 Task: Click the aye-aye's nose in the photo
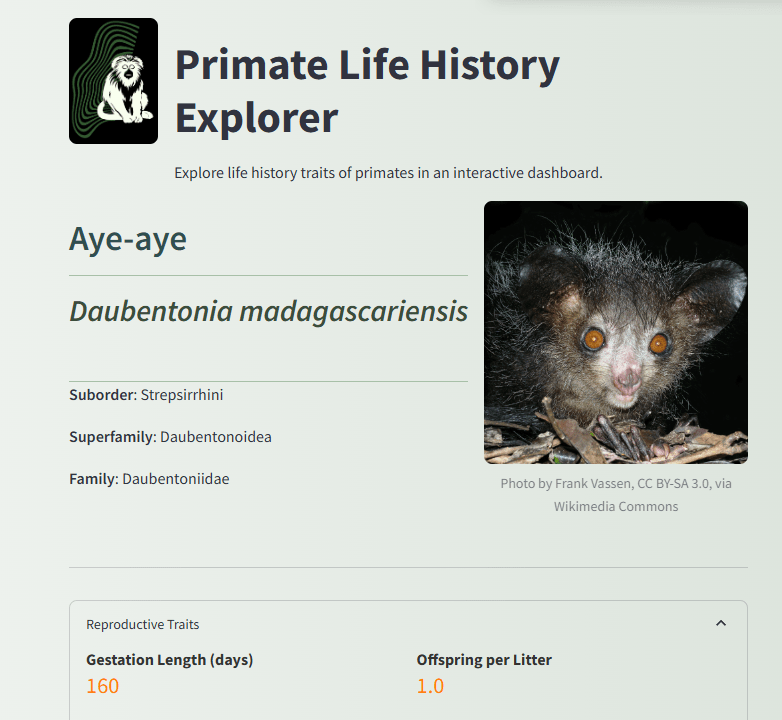627,380
